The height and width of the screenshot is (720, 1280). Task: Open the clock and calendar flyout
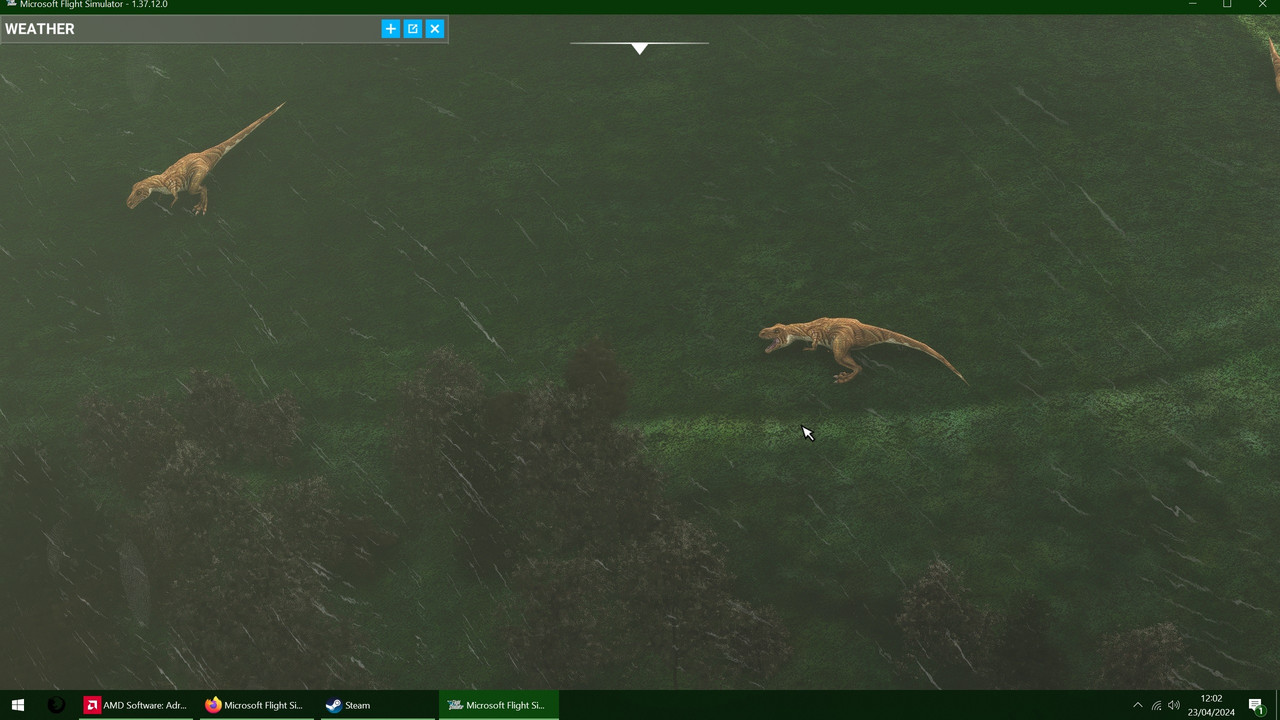coord(1212,705)
